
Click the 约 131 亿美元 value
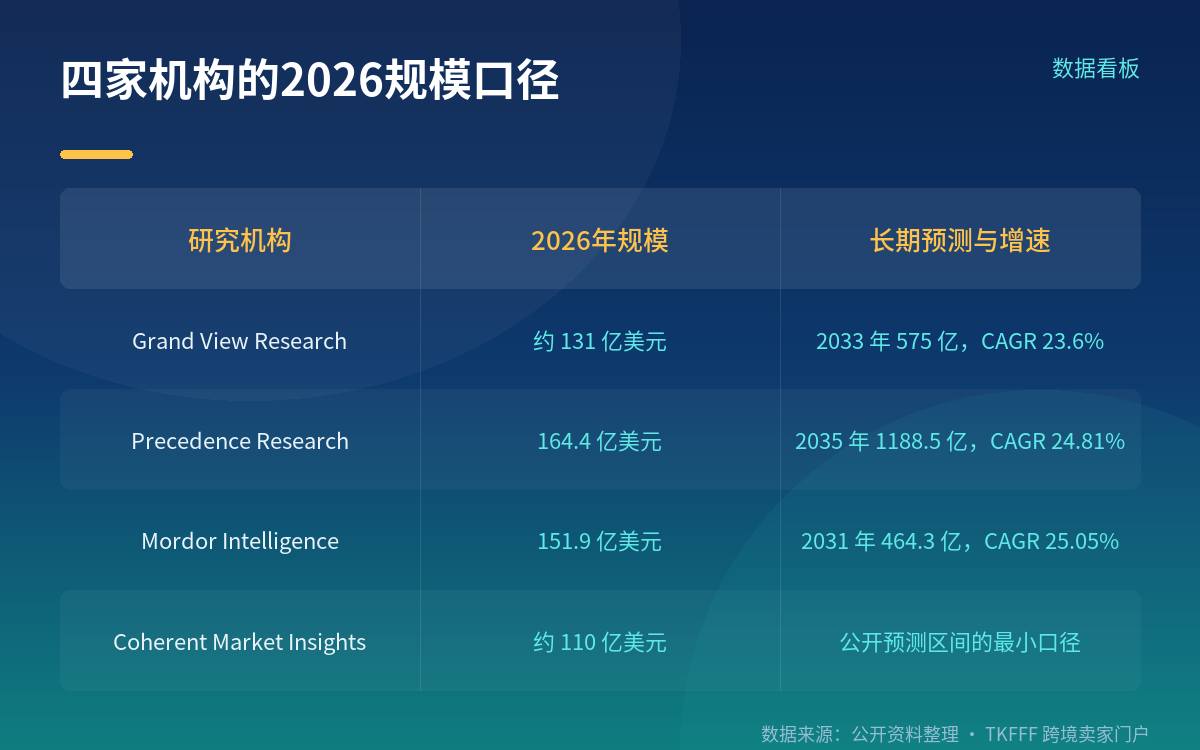point(600,341)
